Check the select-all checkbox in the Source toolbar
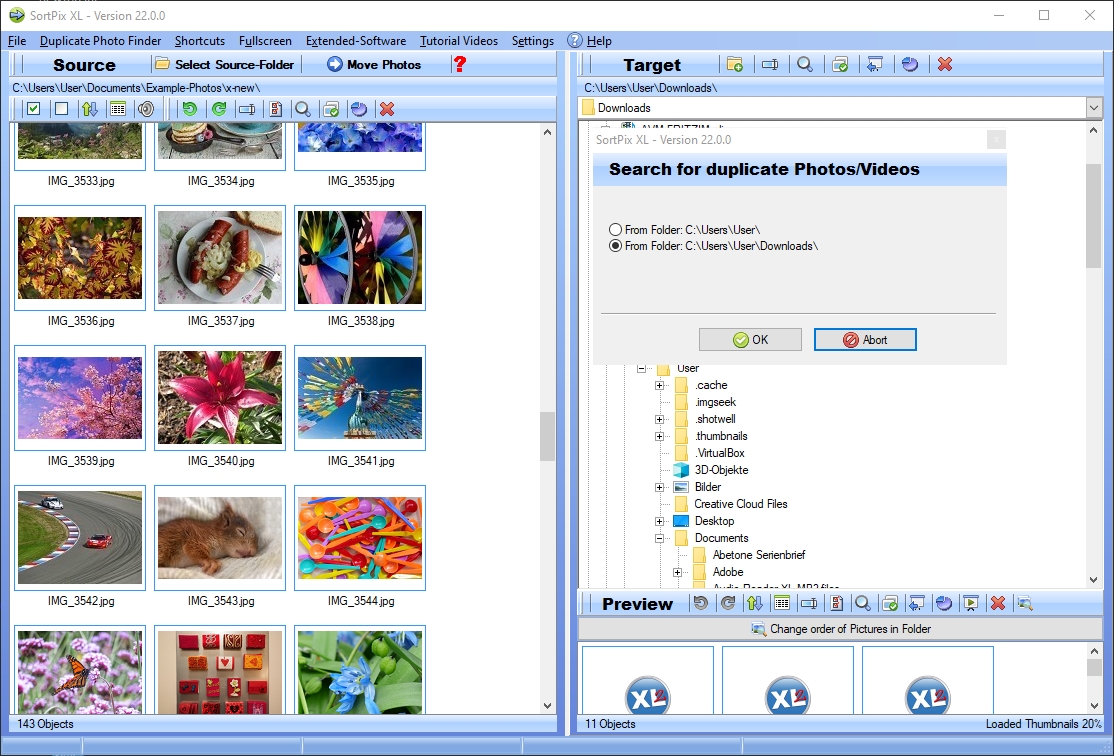Screen dimensions: 1114x756 click(x=33, y=109)
